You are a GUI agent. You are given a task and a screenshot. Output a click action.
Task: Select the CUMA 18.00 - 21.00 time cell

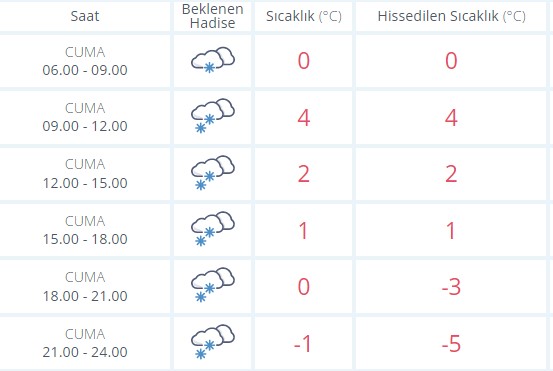[85, 287]
